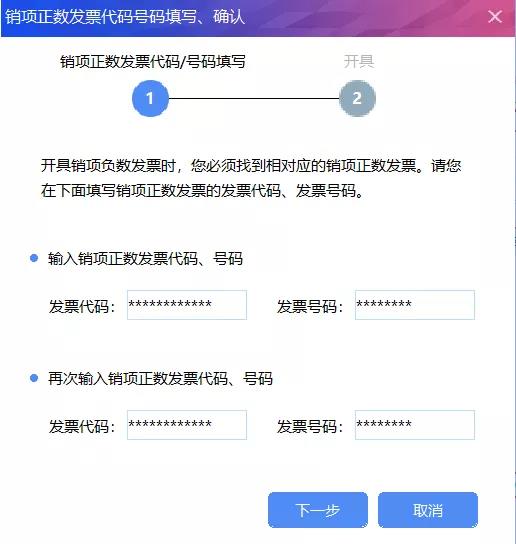Viewport: 516px width, 544px height.
Task: Click the second 发票号码: label
Action: 310,426
